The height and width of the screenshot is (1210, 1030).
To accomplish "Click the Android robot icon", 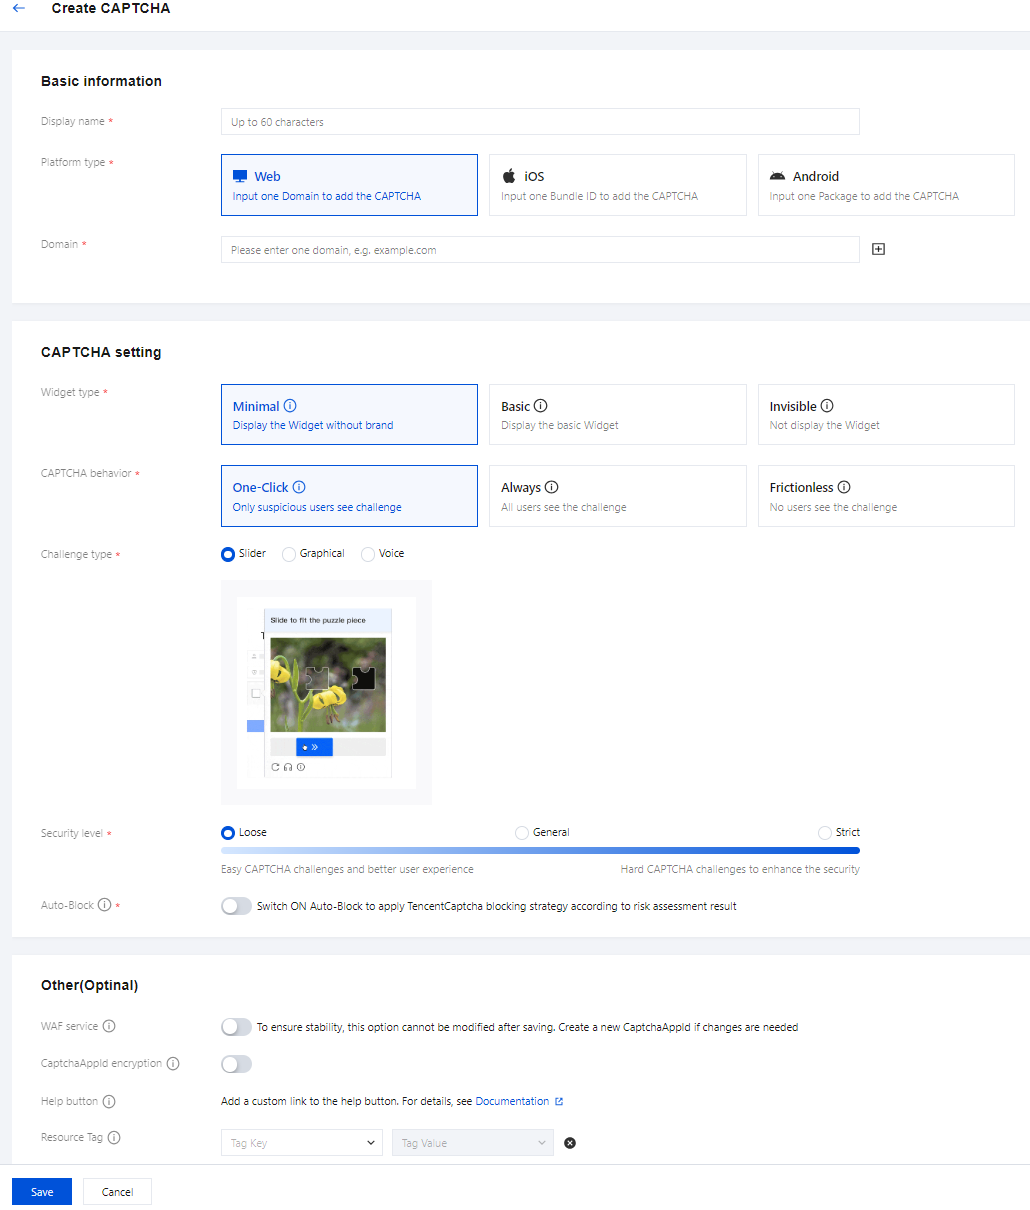I will coord(777,176).
